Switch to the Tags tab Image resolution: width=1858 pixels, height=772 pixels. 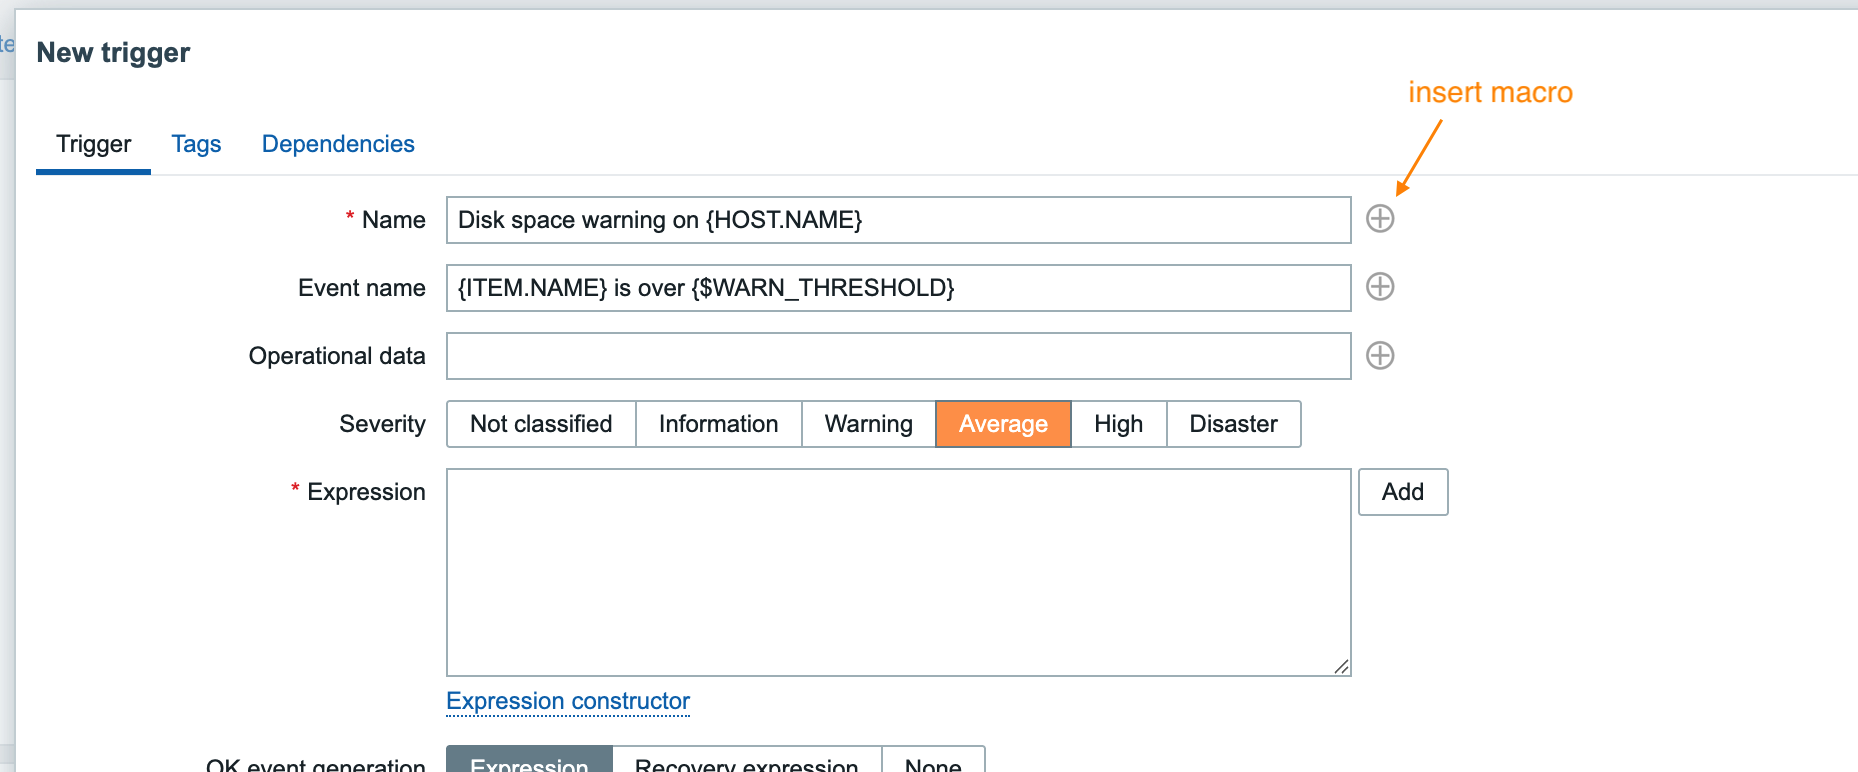tap(196, 144)
